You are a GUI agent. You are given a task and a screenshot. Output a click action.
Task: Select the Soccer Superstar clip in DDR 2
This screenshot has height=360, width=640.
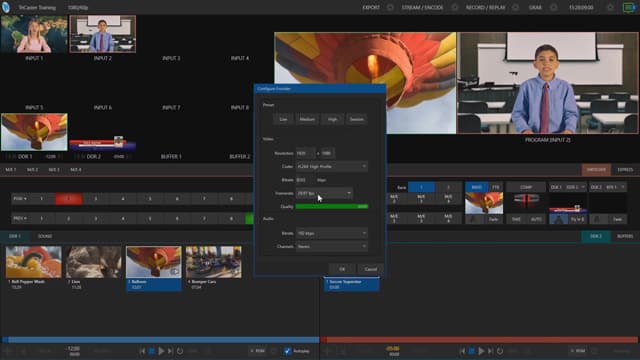point(351,284)
